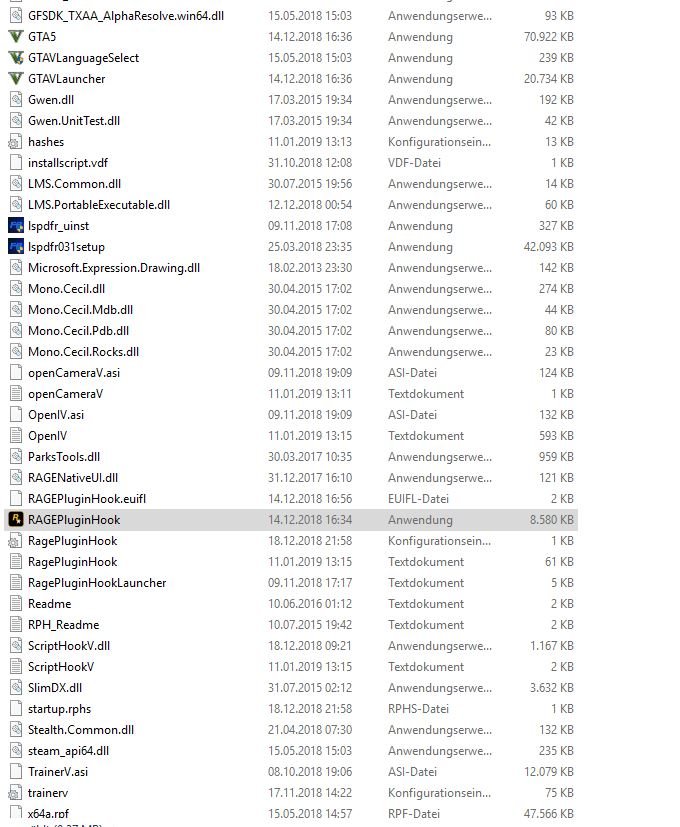
Task: Click the lspdfr_uinst installer icon
Action: (x=16, y=226)
